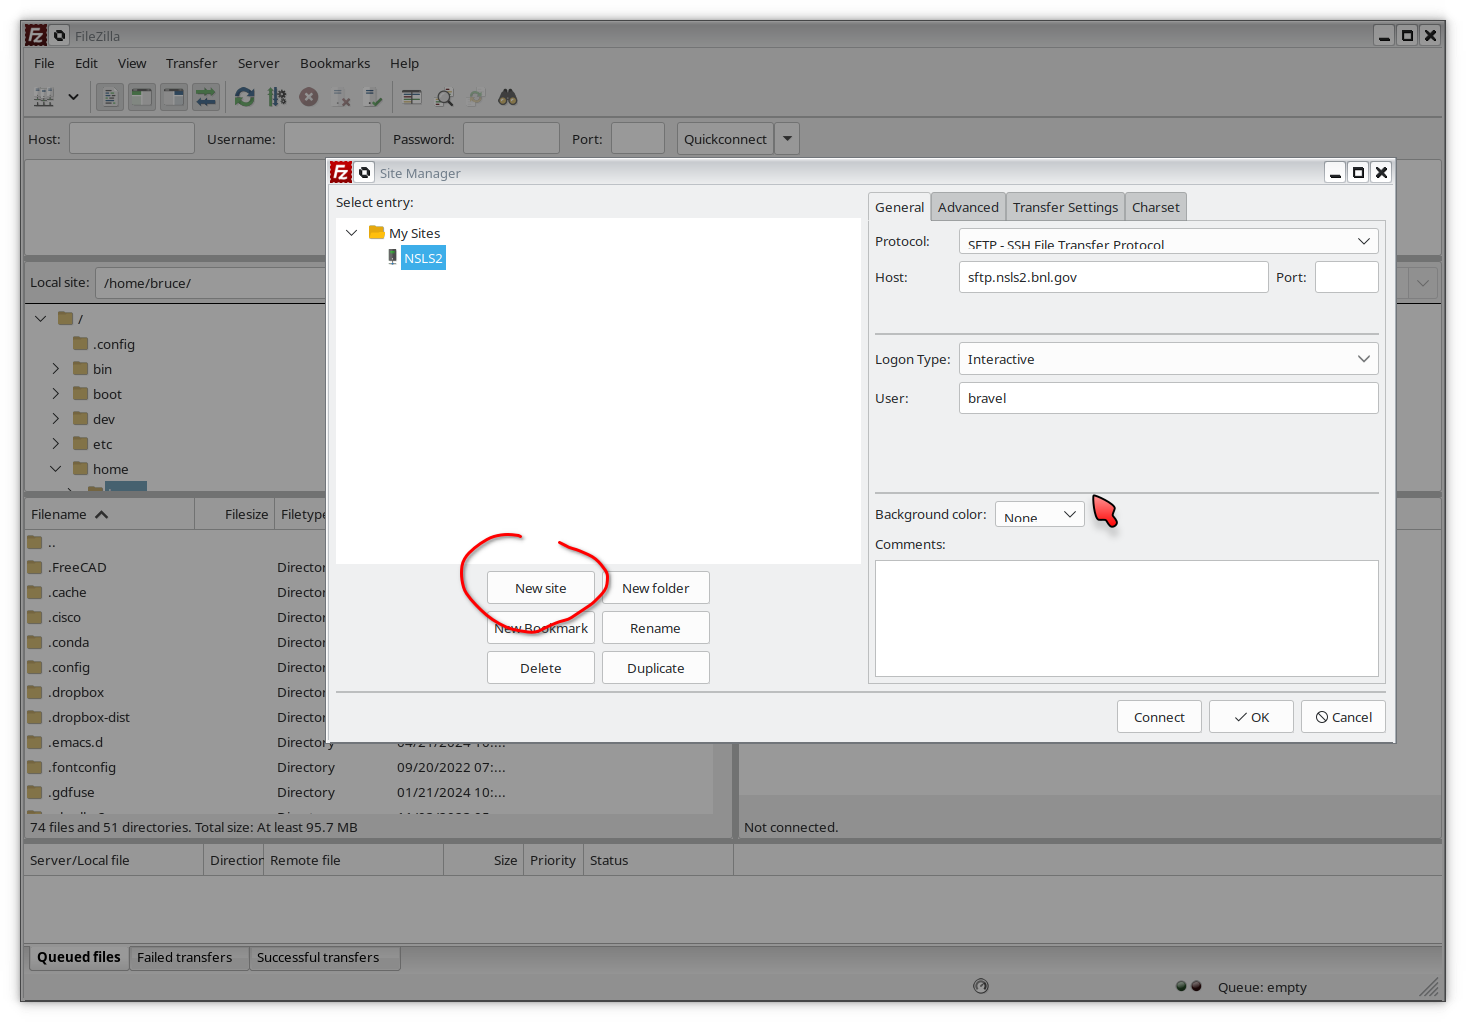Open the Transfer menu
The height and width of the screenshot is (1022, 1466).
[191, 63]
